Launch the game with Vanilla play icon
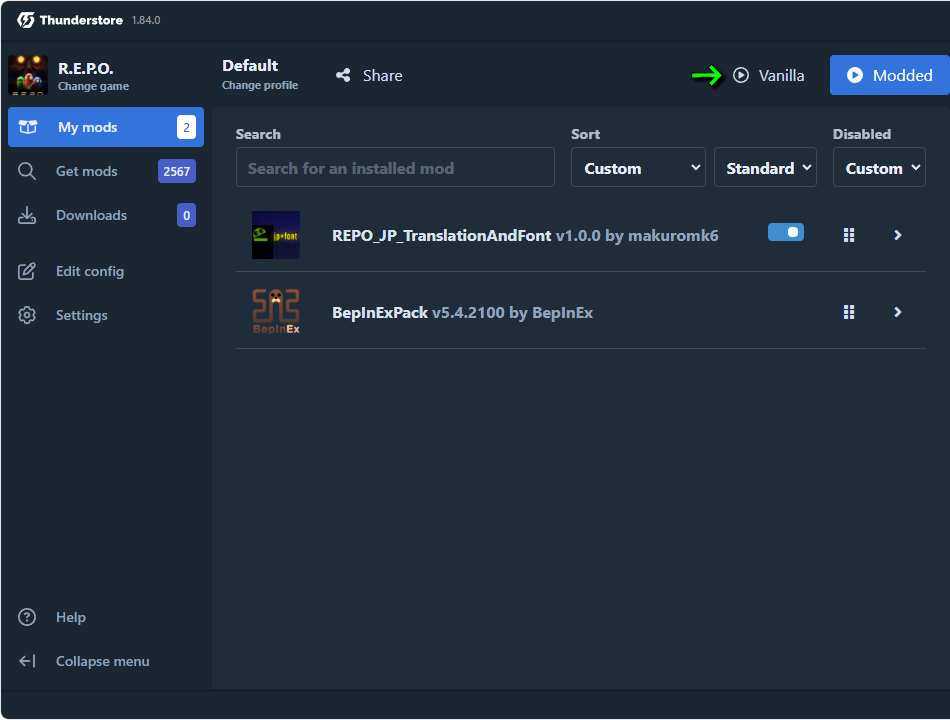This screenshot has height=720, width=950. click(x=741, y=75)
